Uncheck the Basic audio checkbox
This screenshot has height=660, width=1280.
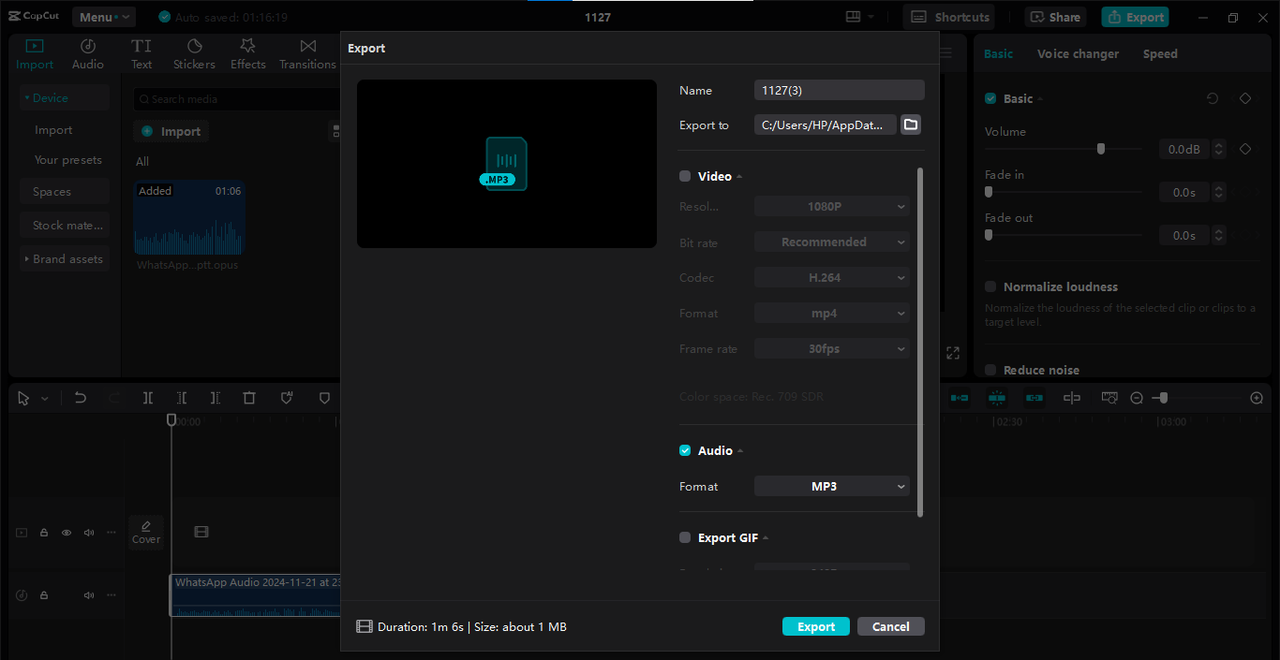[x=991, y=99]
